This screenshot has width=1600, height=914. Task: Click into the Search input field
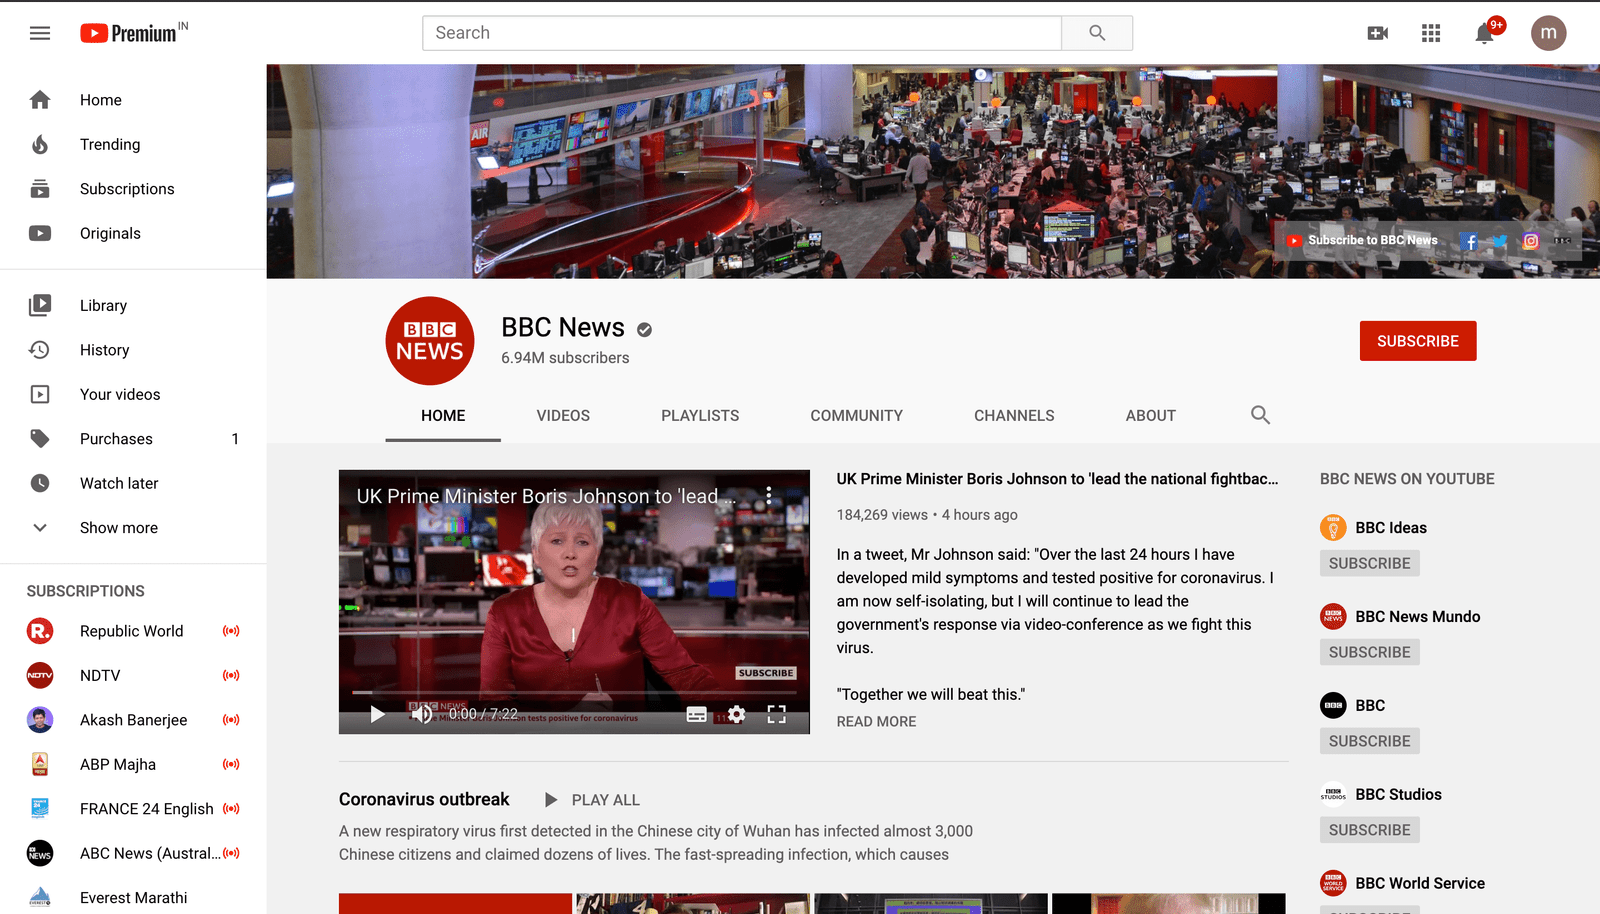click(x=741, y=33)
